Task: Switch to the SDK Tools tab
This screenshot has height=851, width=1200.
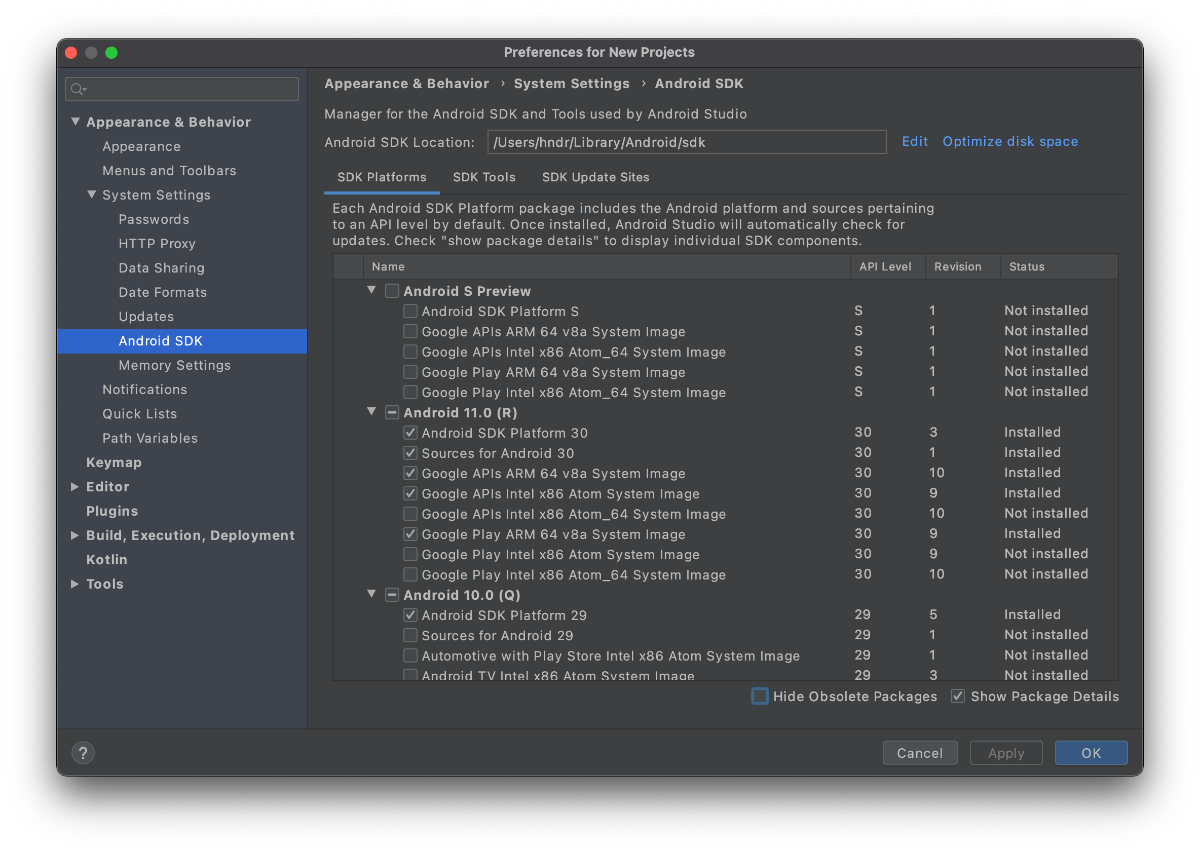Action: coord(484,177)
